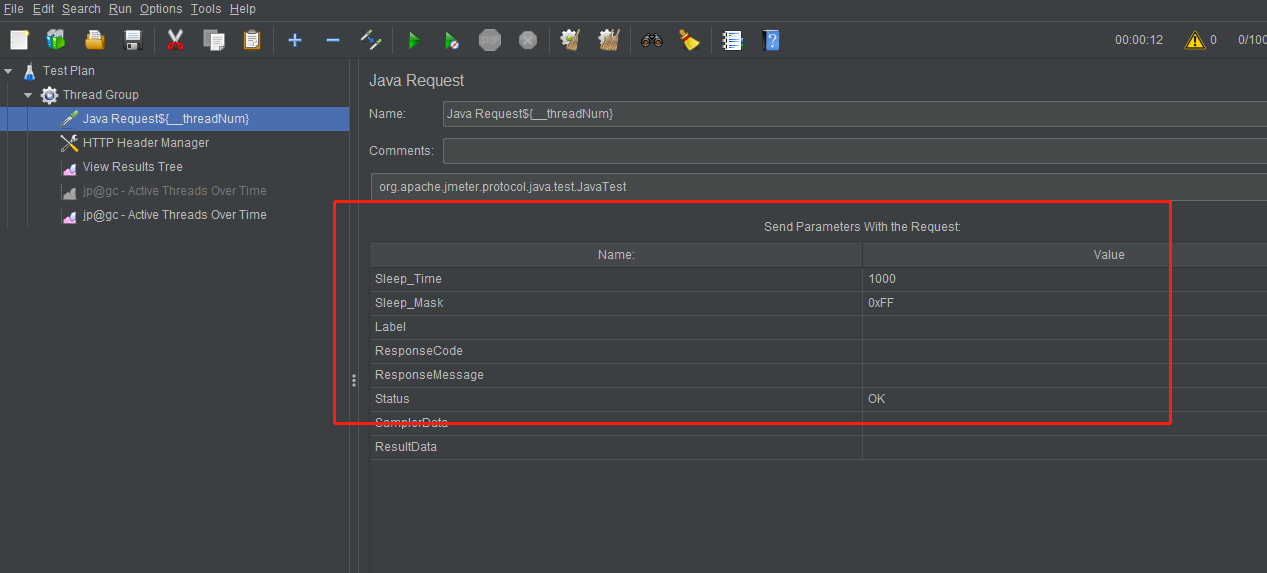Start the test with green play icon
Screen dimensions: 1267x573
click(x=414, y=40)
